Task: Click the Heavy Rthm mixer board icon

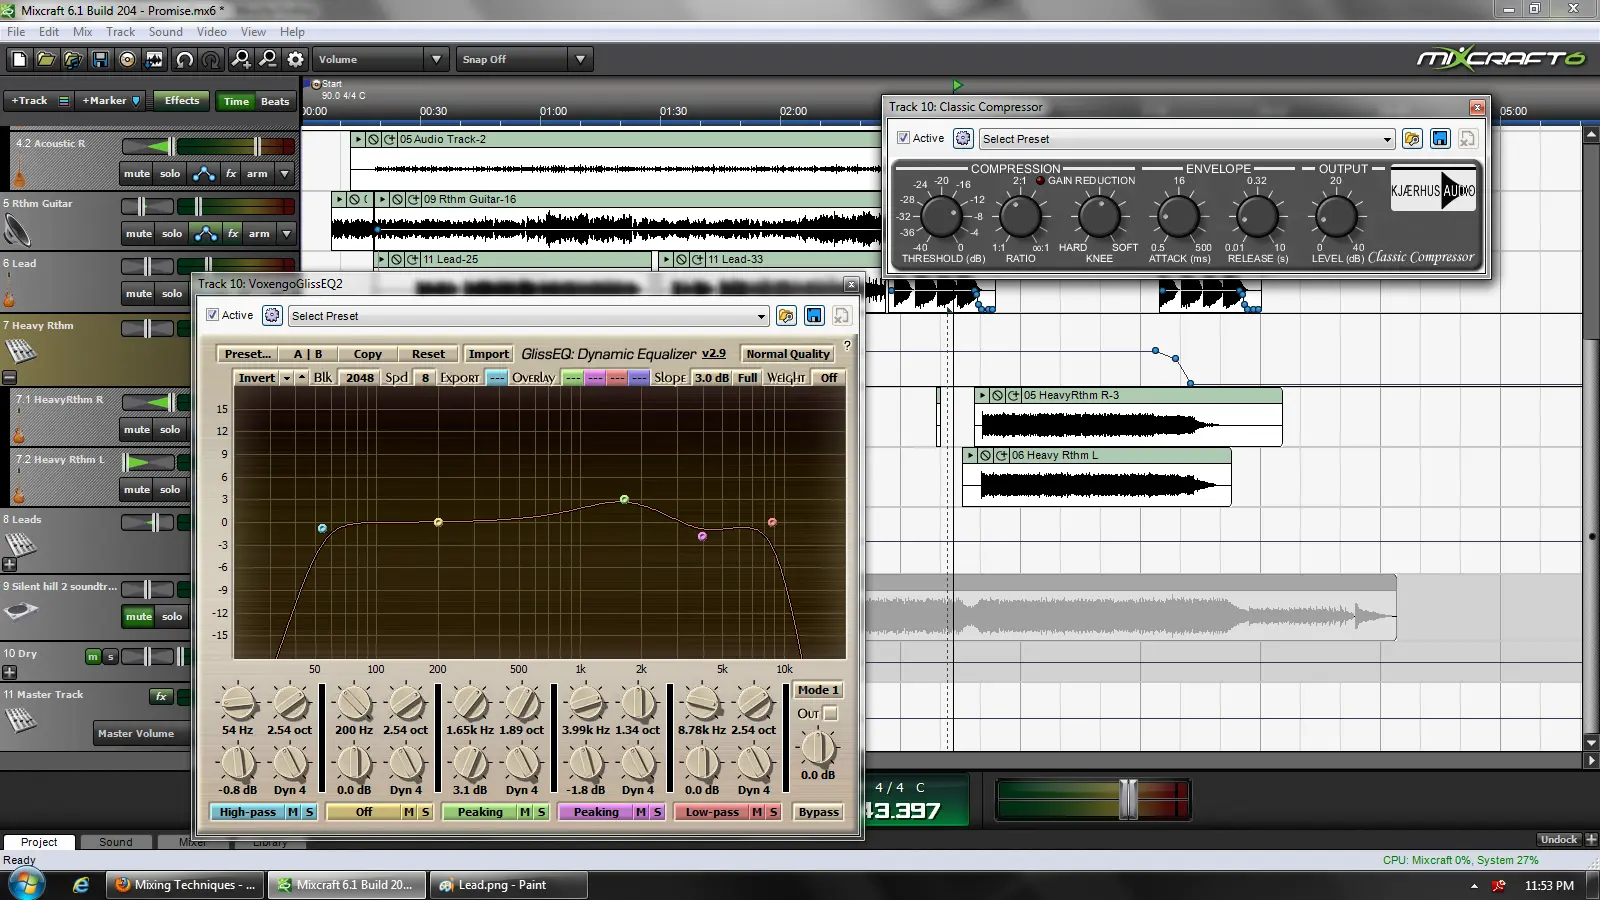Action: point(21,350)
